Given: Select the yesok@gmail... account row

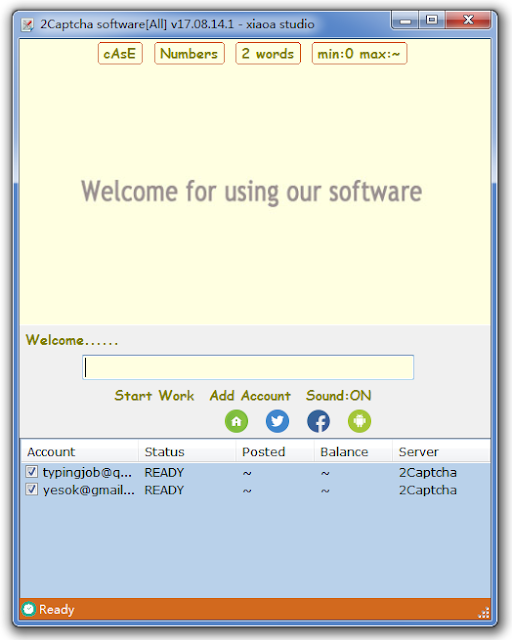Looking at the screenshot, I should click(x=255, y=489).
